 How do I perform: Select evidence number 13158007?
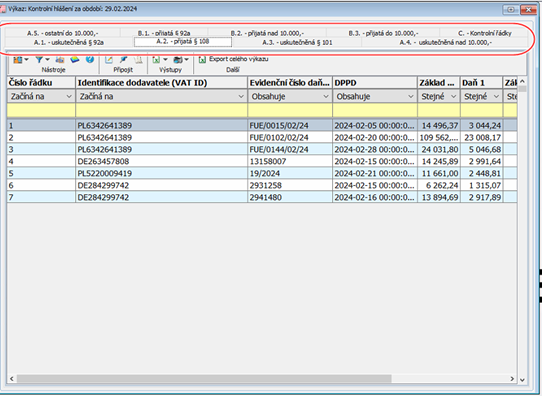pos(290,161)
